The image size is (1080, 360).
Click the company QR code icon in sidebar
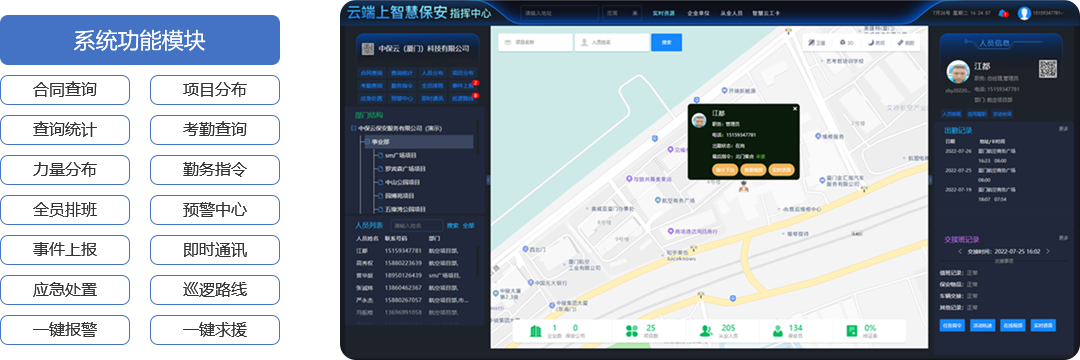[367, 49]
